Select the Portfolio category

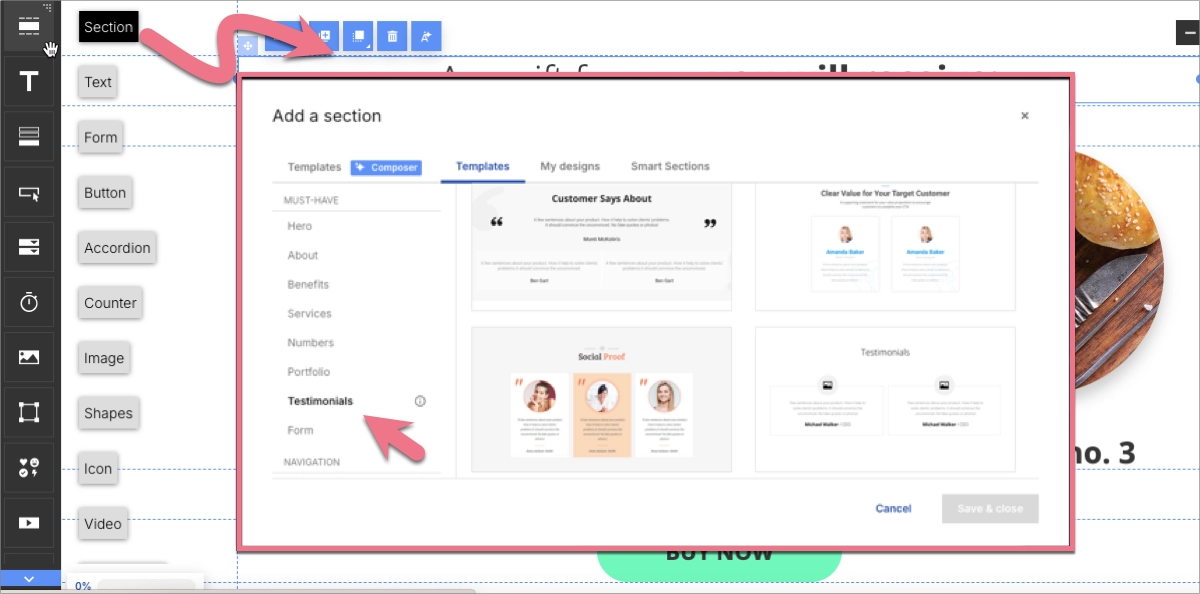click(308, 372)
